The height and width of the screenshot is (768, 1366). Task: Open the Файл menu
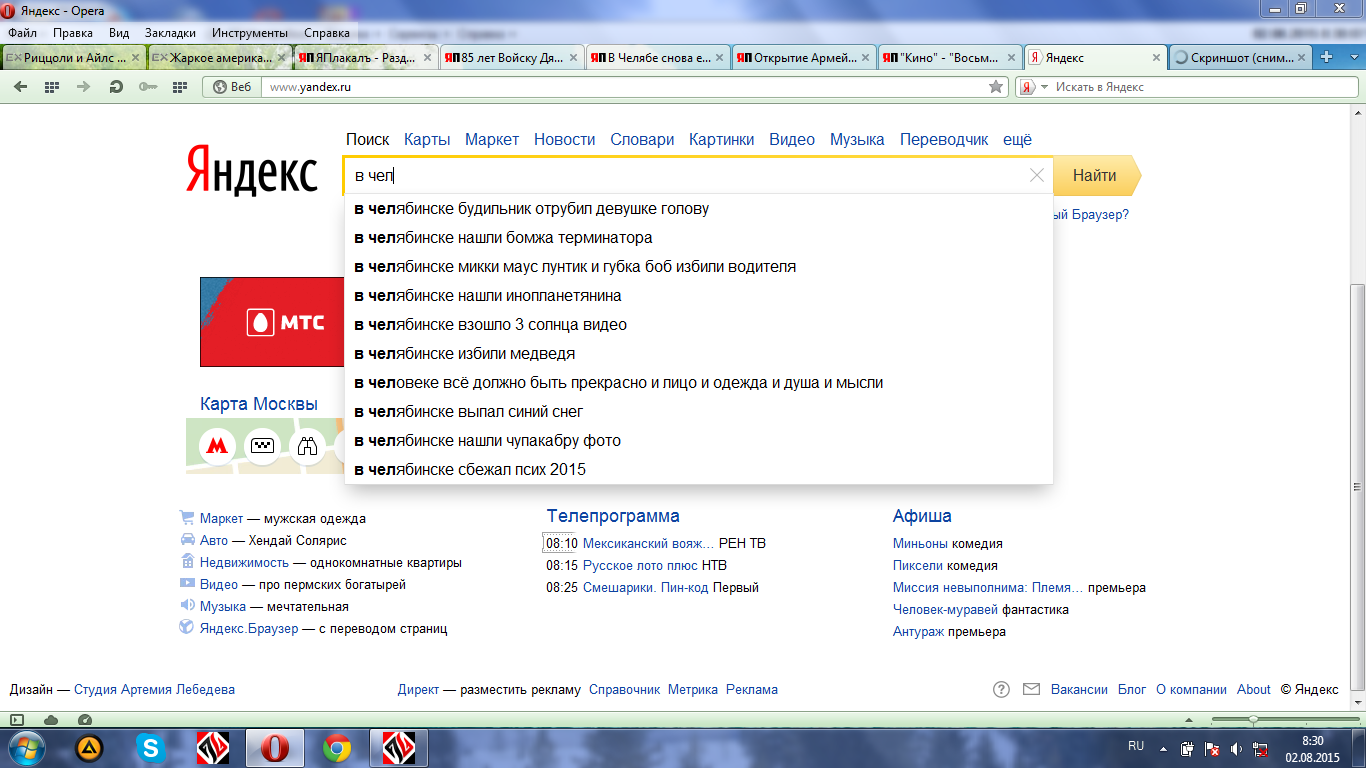pyautogui.click(x=22, y=32)
